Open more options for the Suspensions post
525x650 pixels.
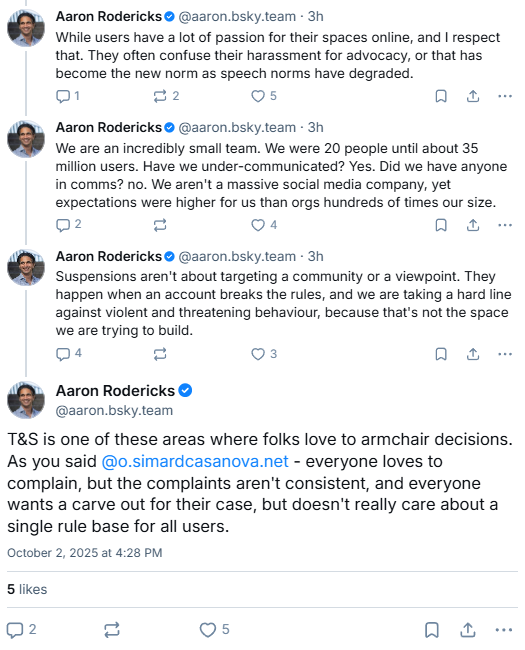505,354
